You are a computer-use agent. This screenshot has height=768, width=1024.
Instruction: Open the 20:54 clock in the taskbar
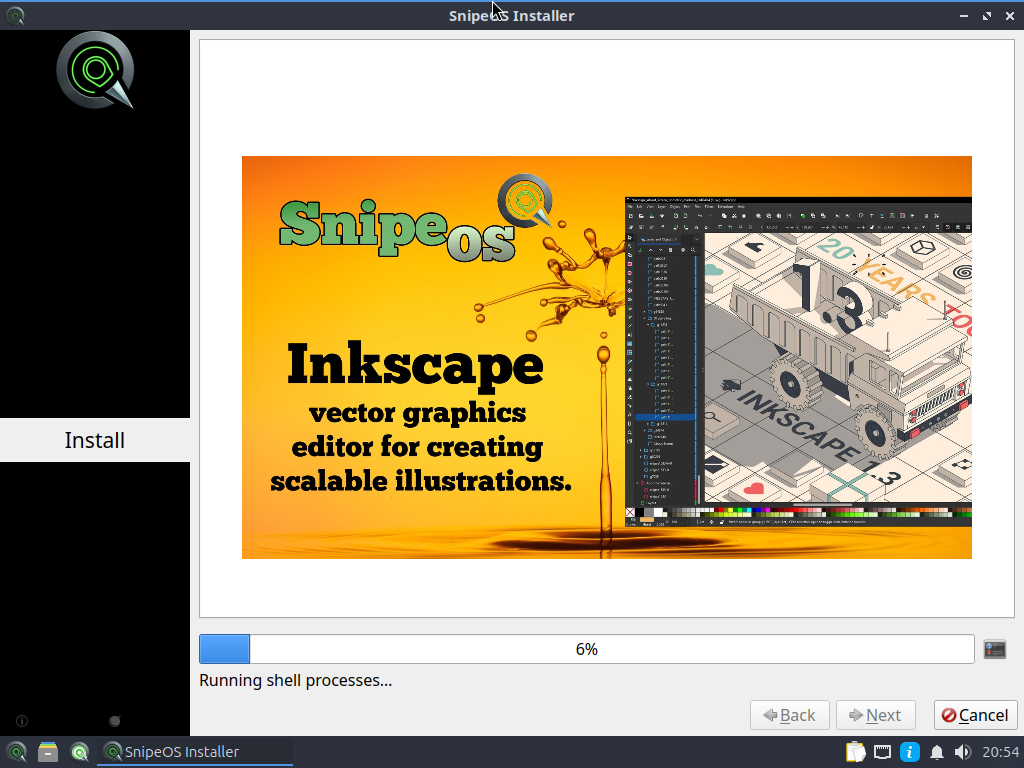[x=1000, y=752]
